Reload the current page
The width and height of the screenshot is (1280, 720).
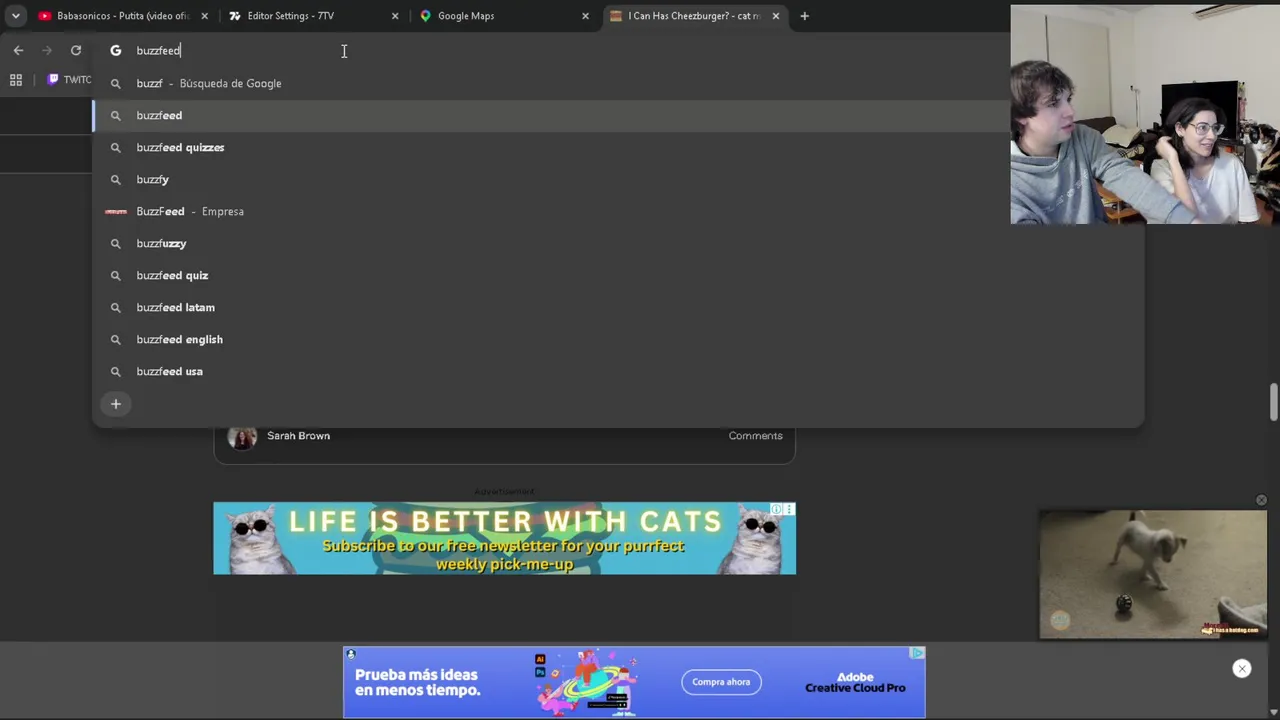click(x=76, y=50)
